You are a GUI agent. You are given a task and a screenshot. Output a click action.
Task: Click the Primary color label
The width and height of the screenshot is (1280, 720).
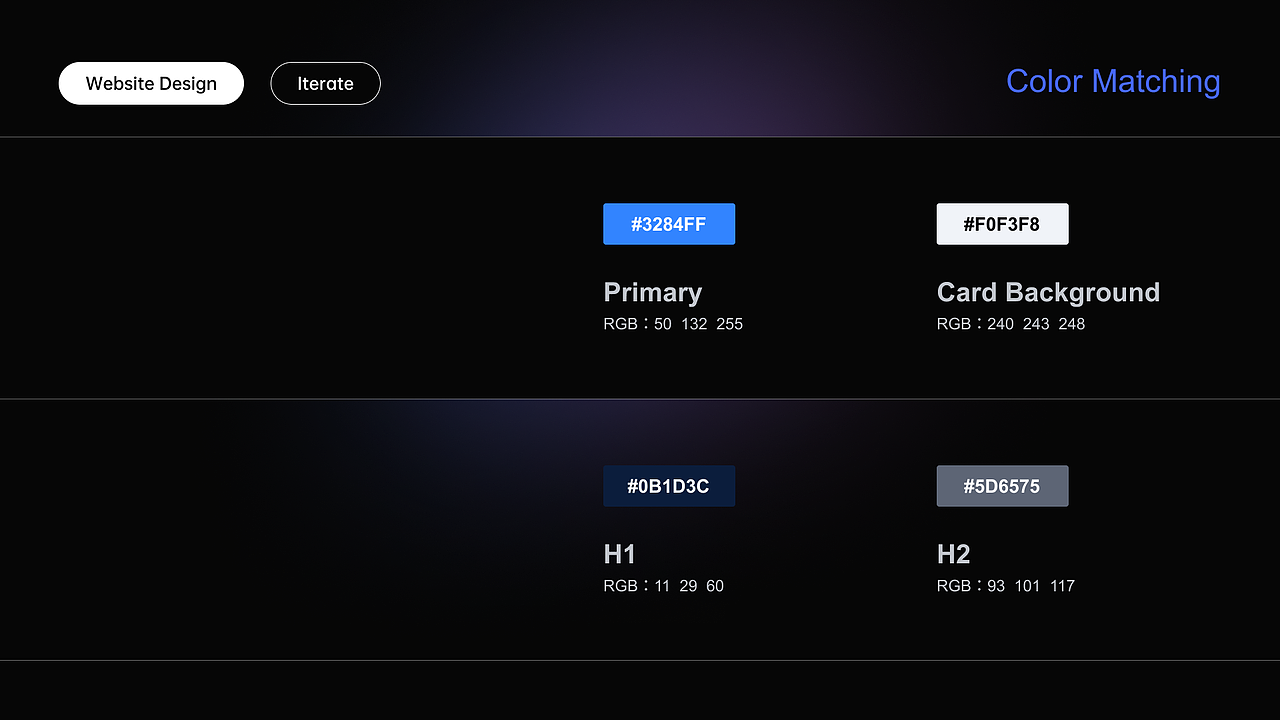[652, 292]
